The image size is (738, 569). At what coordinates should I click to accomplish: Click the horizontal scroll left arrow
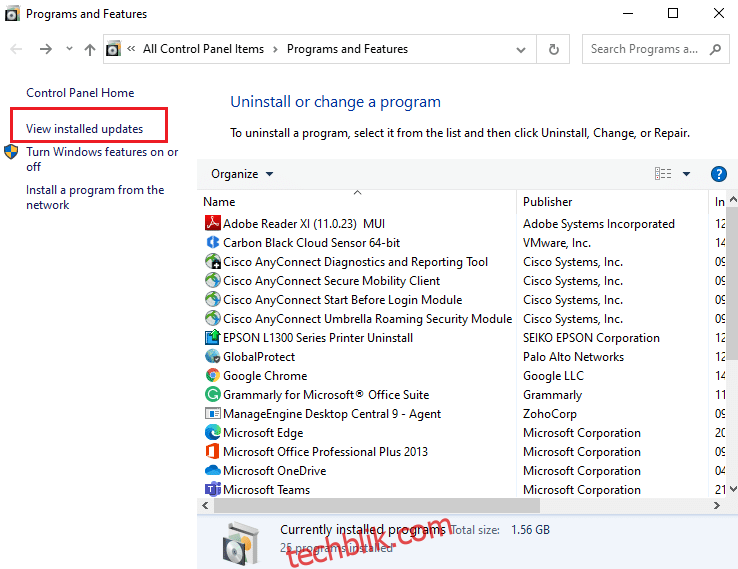click(205, 505)
